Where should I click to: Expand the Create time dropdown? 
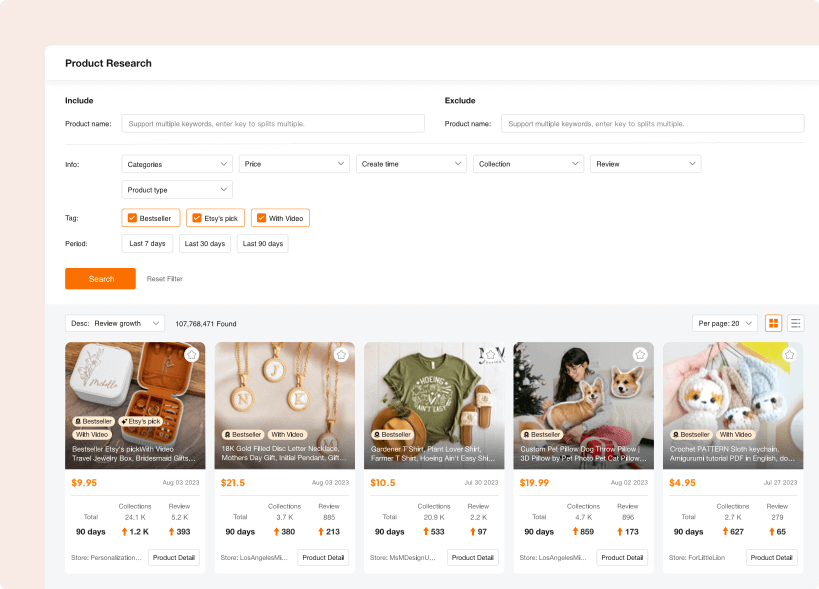click(411, 163)
